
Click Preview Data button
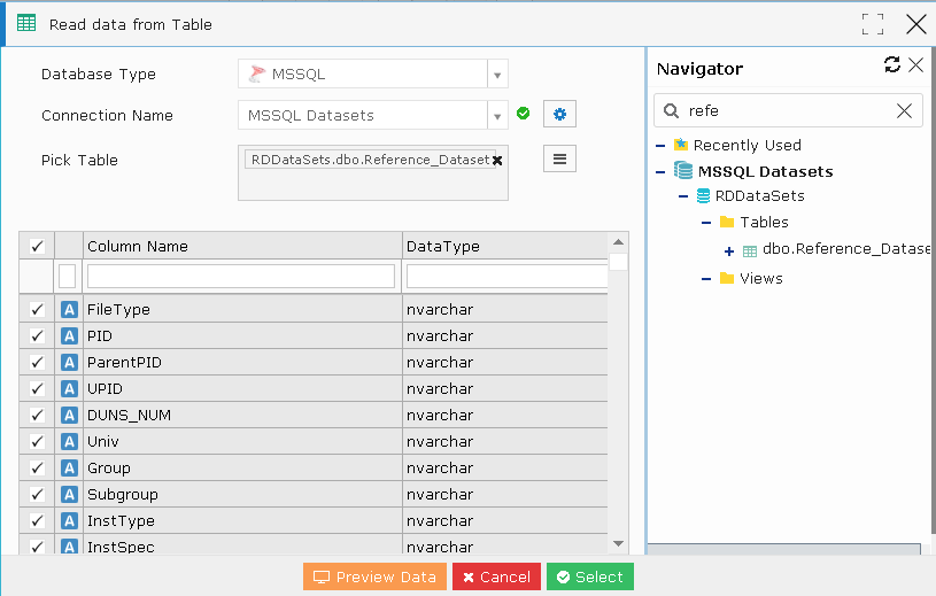pyautogui.click(x=375, y=577)
